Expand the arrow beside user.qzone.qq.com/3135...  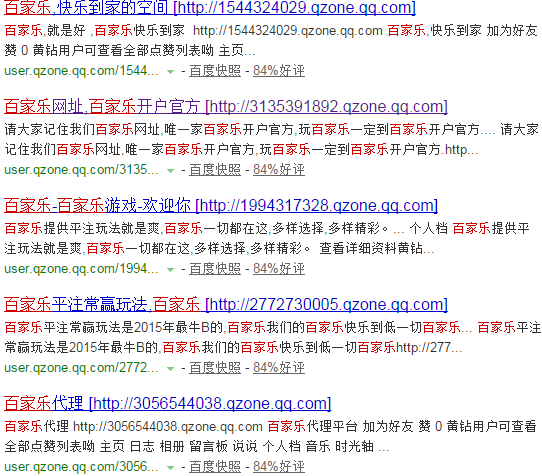[170, 170]
